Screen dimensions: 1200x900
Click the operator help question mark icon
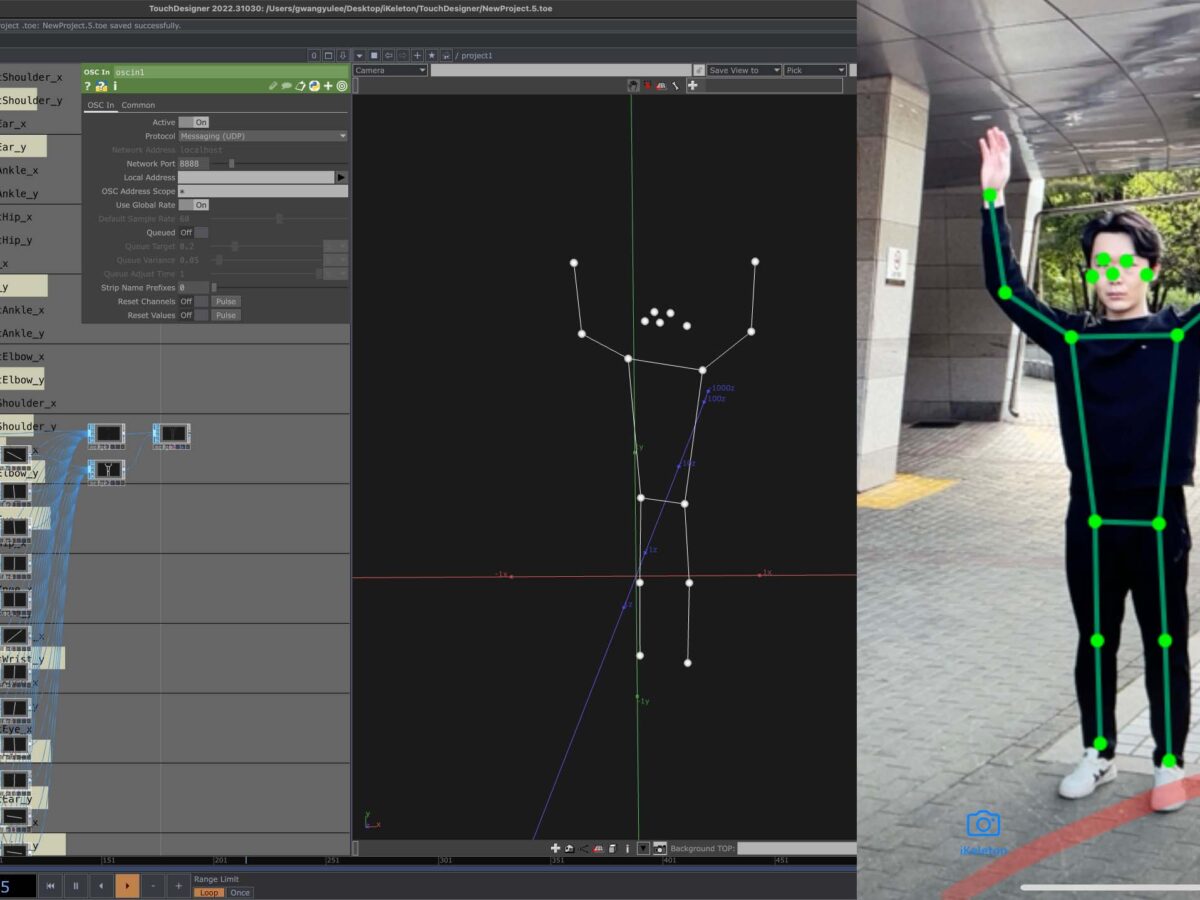coord(87,87)
